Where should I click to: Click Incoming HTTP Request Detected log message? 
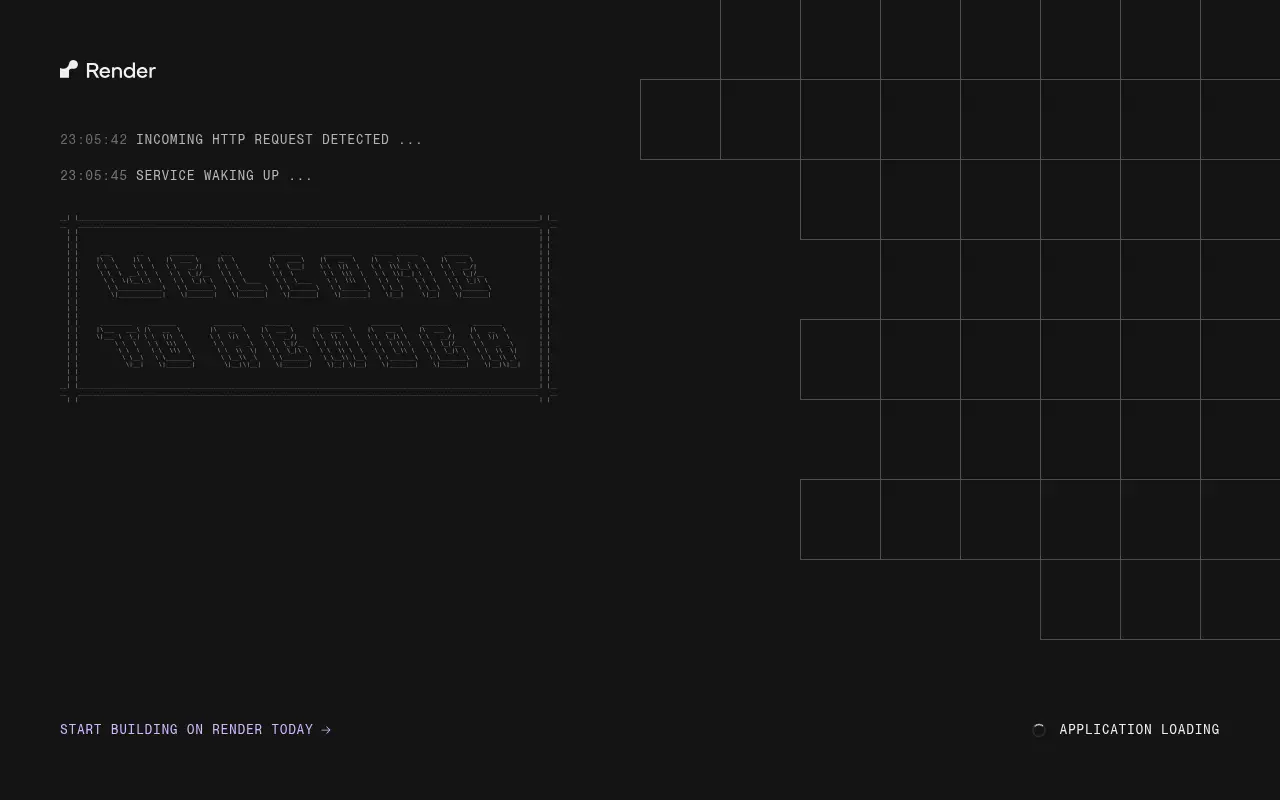263,140
